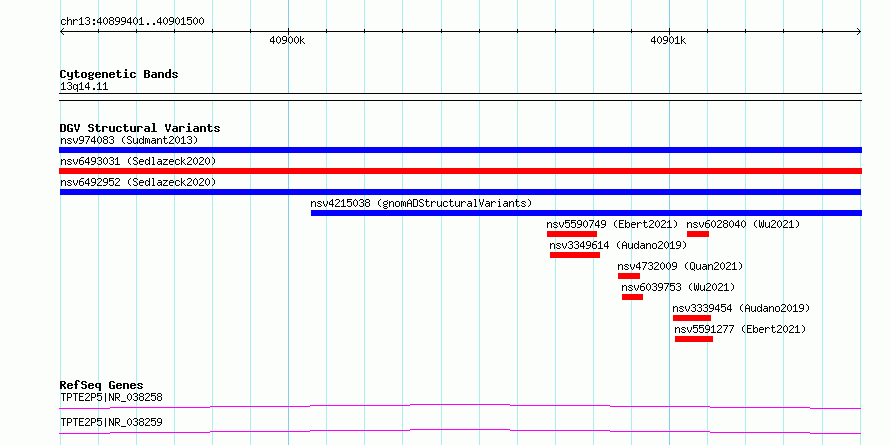The width and height of the screenshot is (890, 445).
Task: Click the TPTE2P5|NR_038258 gene label
Action: click(x=111, y=397)
